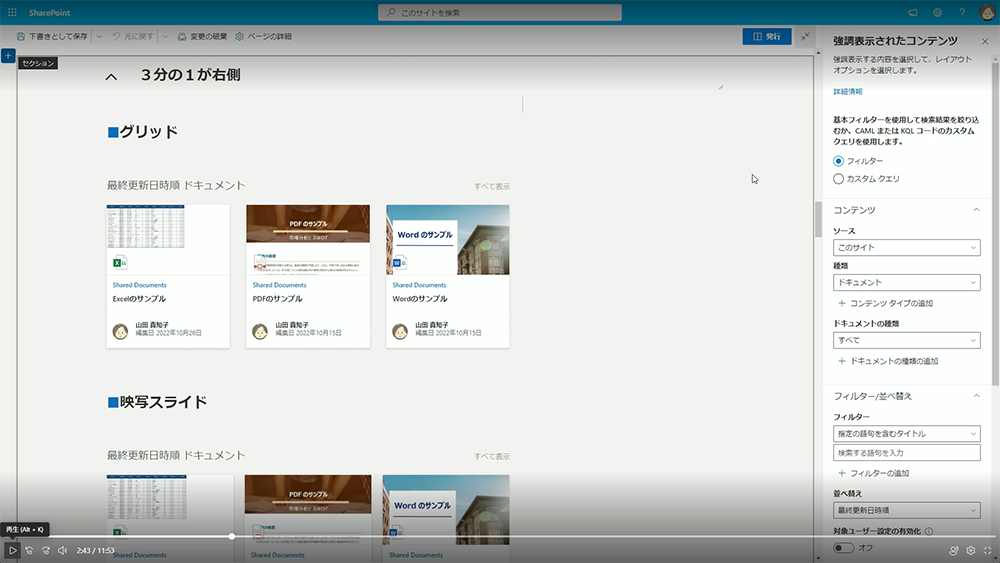Click the video audio/person voice icon
Image resolution: width=1000 pixels, height=563 pixels.
954,550
